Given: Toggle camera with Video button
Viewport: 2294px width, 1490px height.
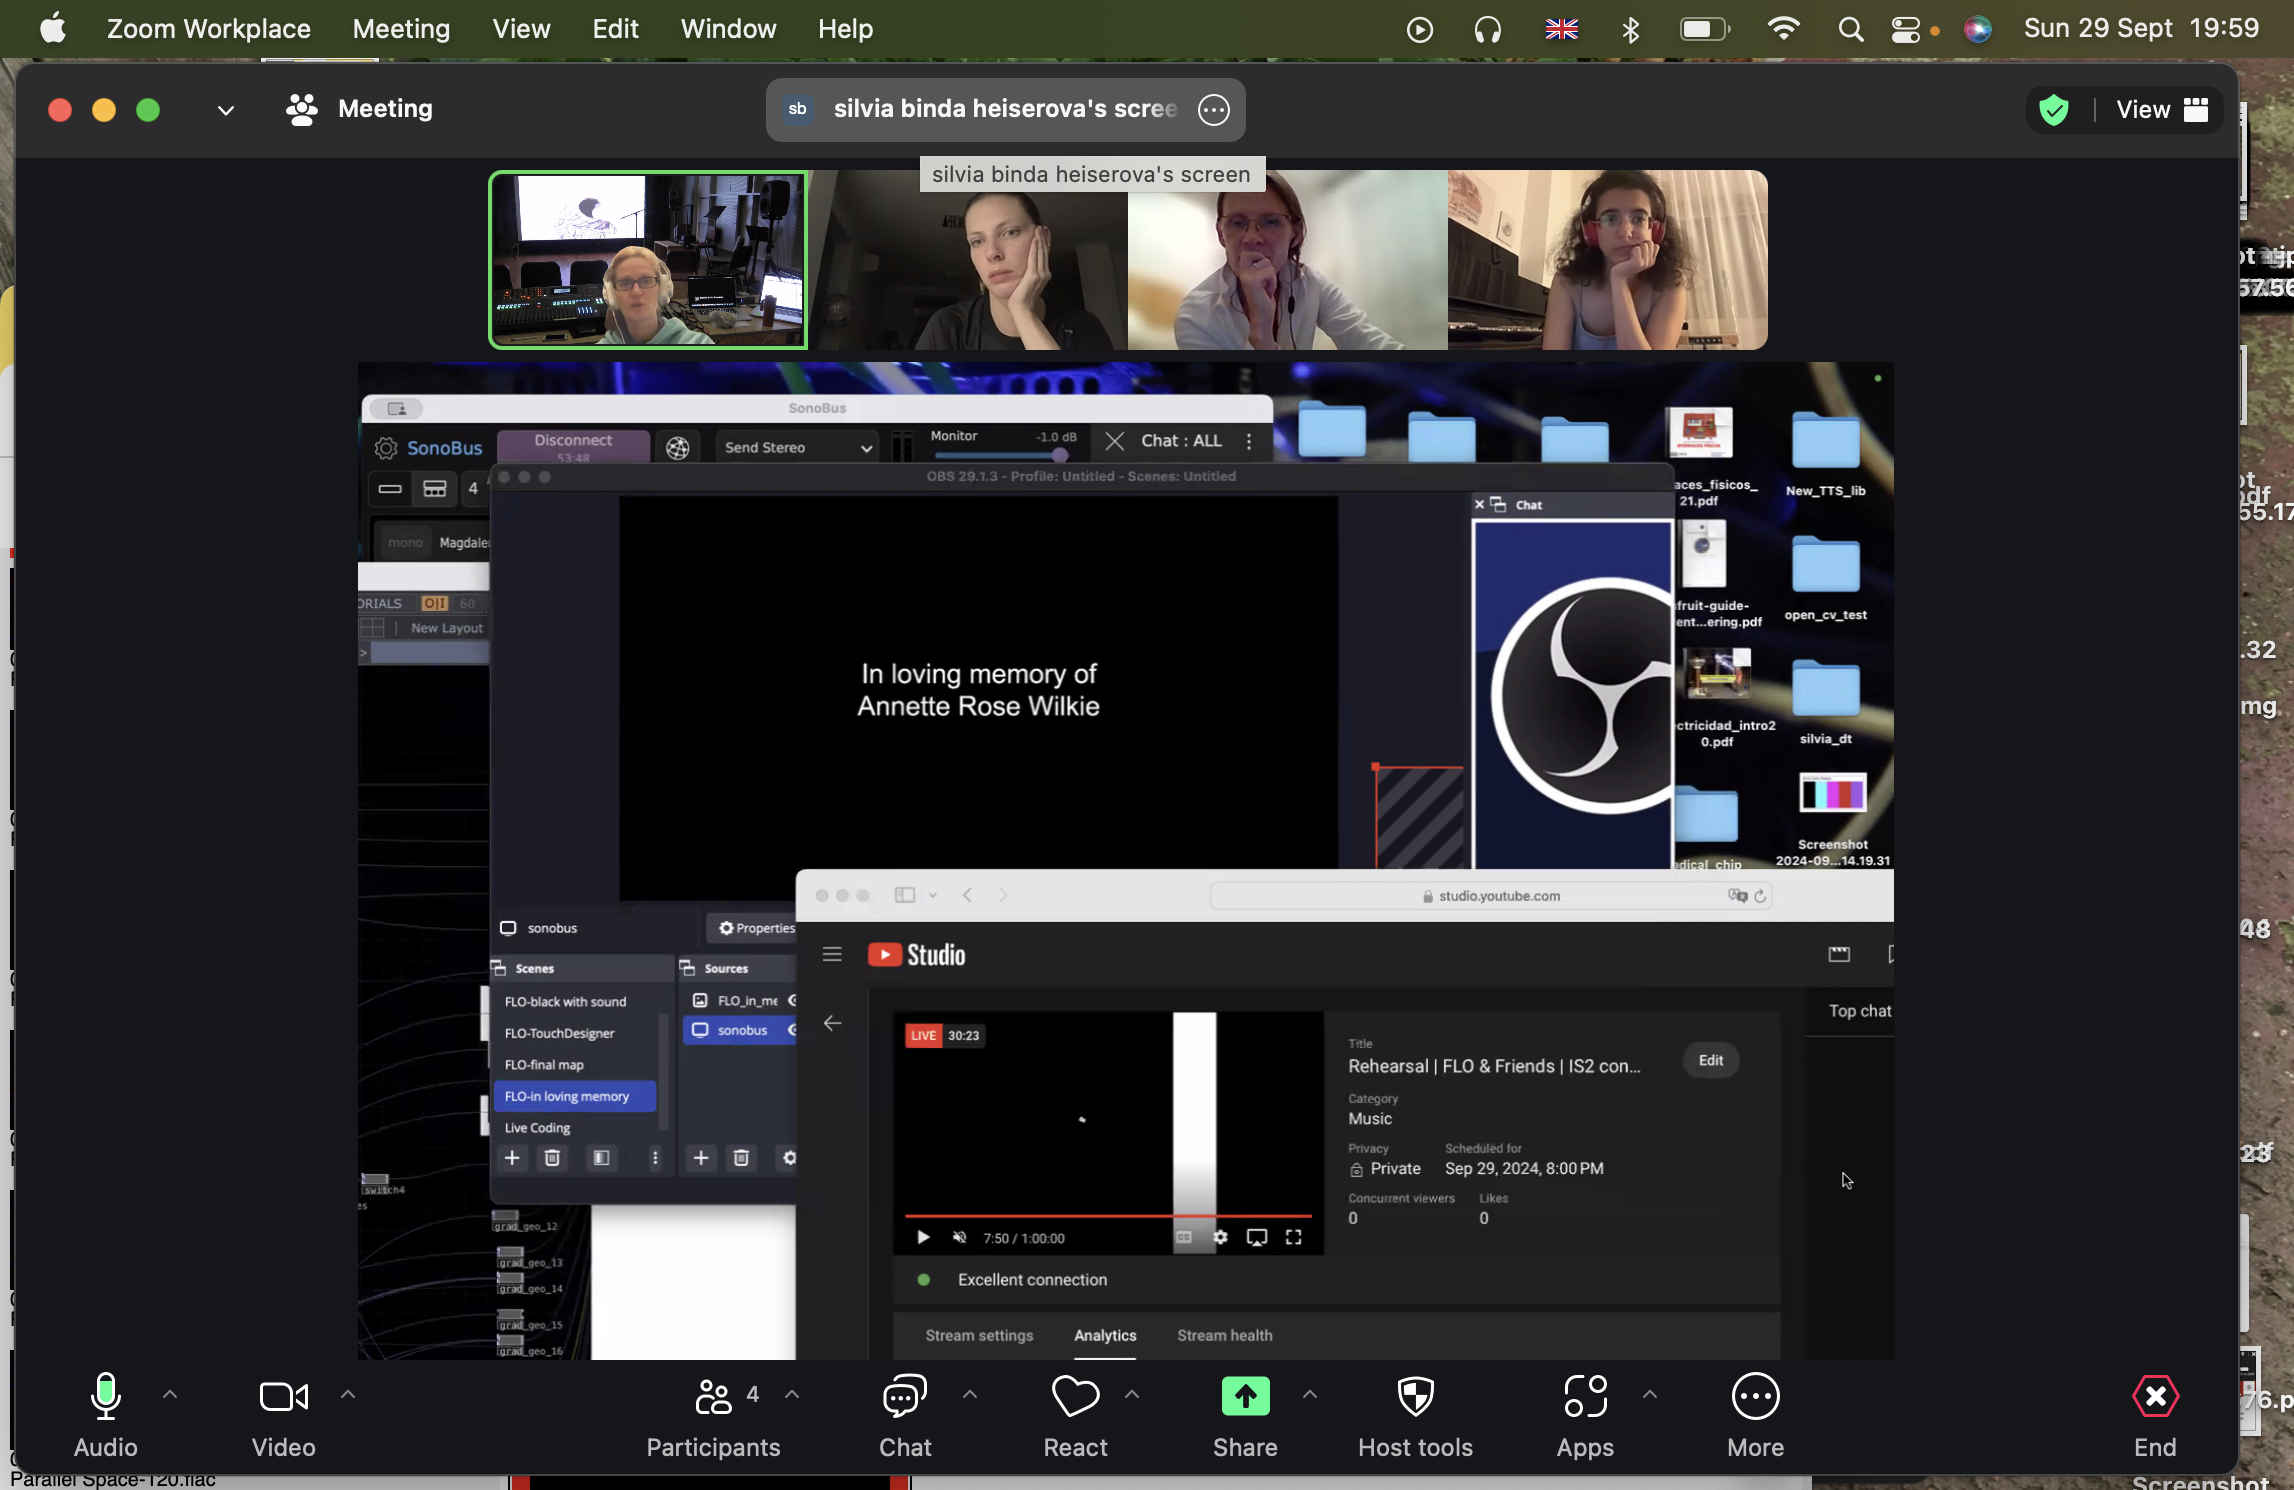Looking at the screenshot, I should (283, 1397).
